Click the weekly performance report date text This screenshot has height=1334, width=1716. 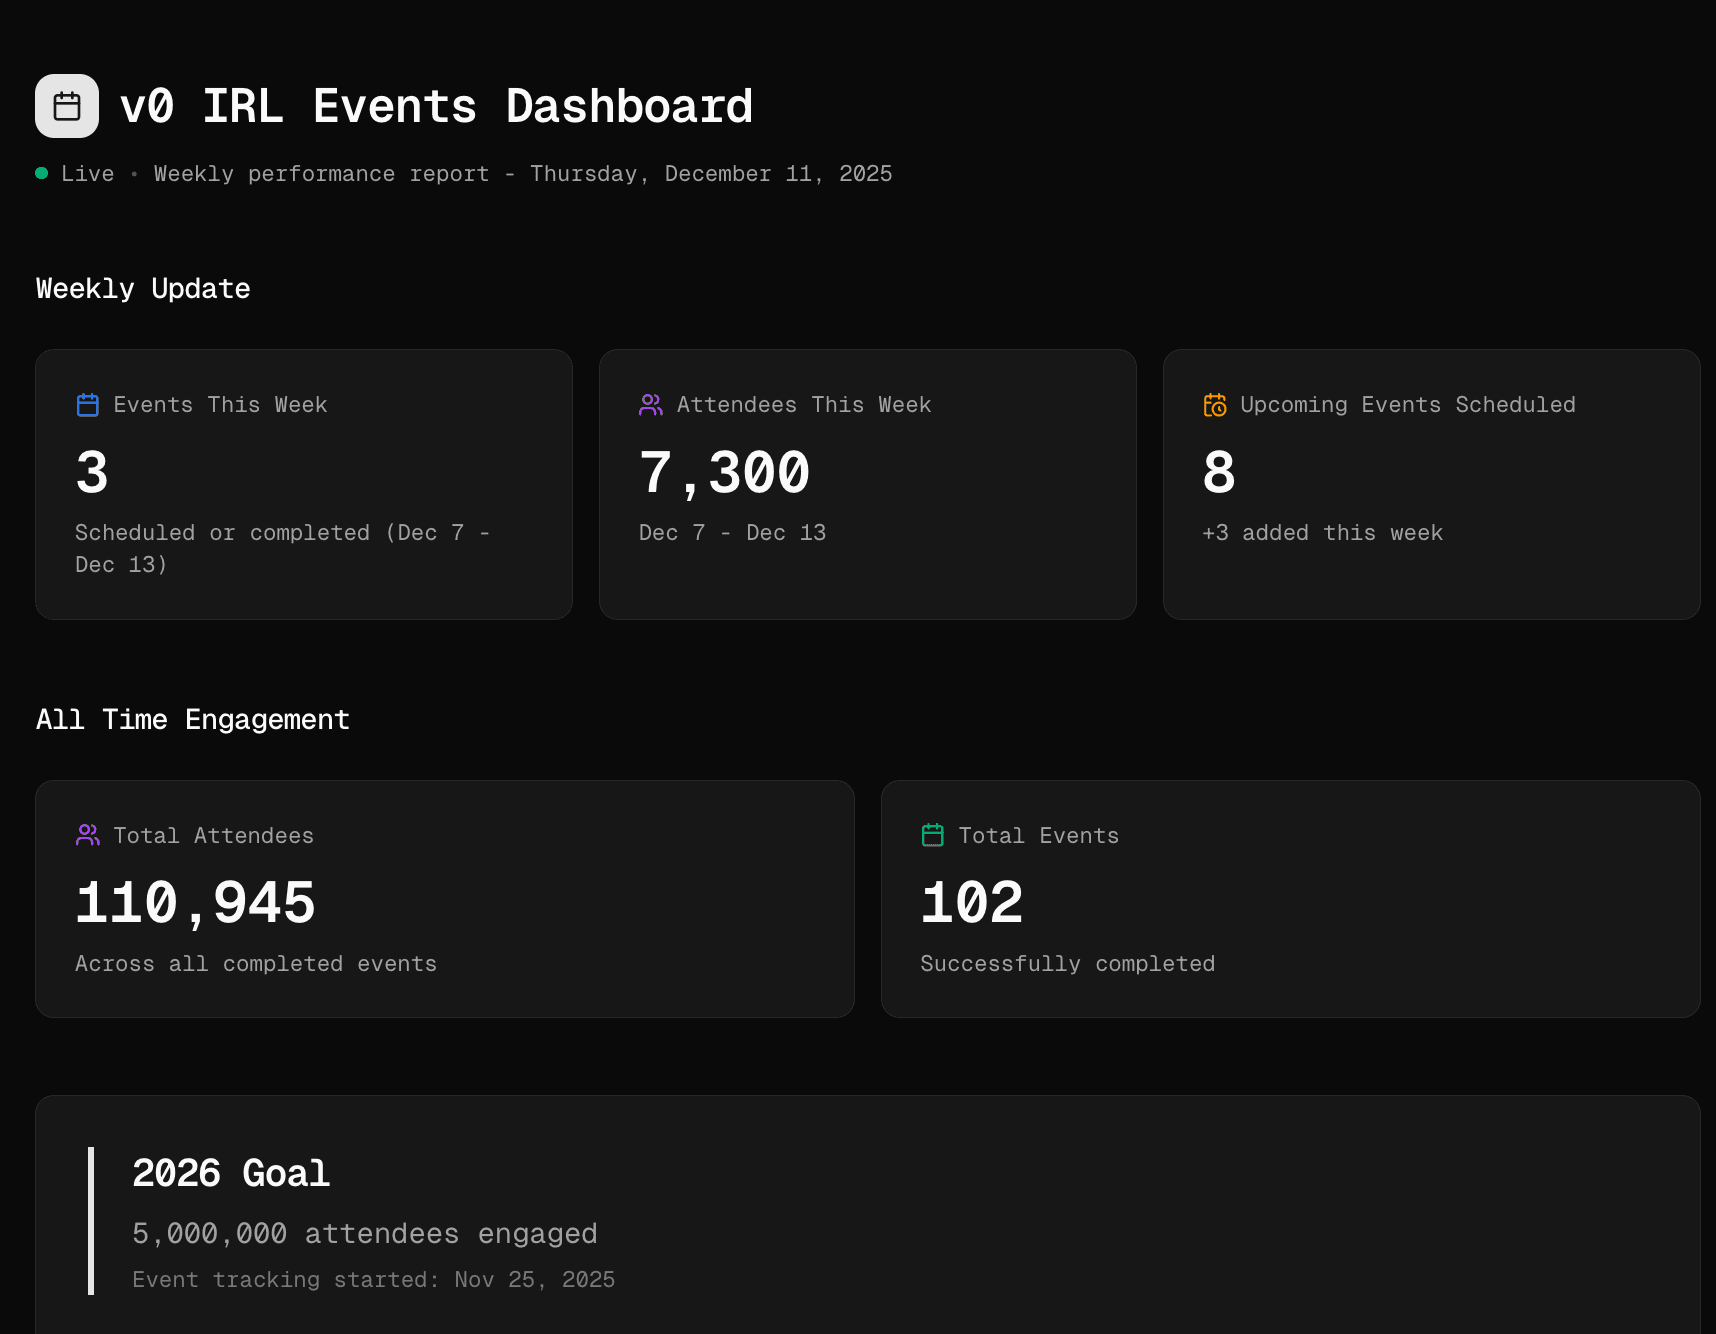tap(522, 173)
